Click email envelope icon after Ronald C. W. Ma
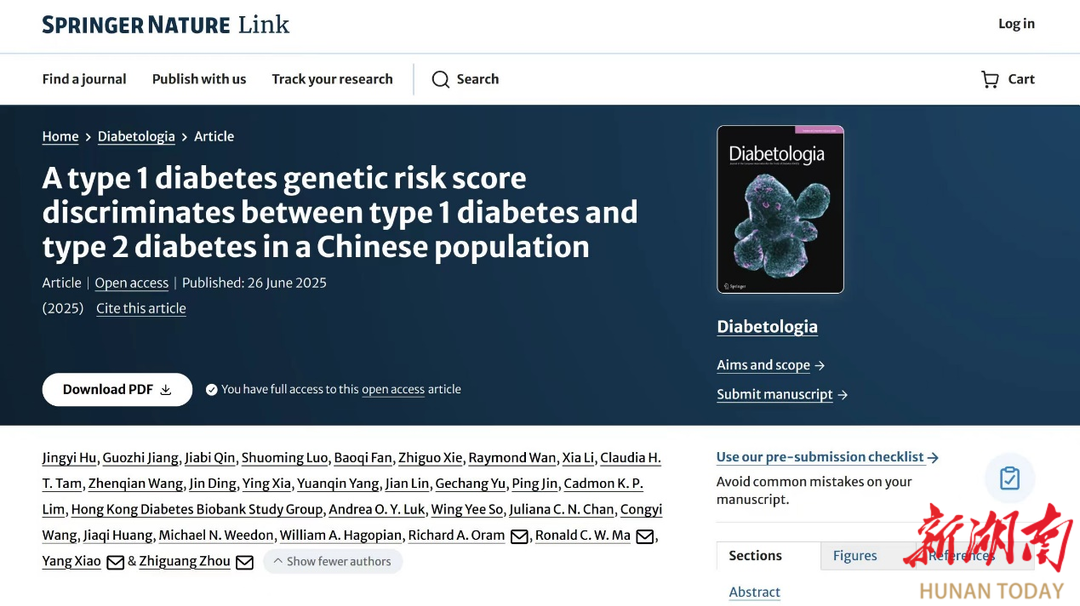1080x606 pixels. click(x=645, y=536)
